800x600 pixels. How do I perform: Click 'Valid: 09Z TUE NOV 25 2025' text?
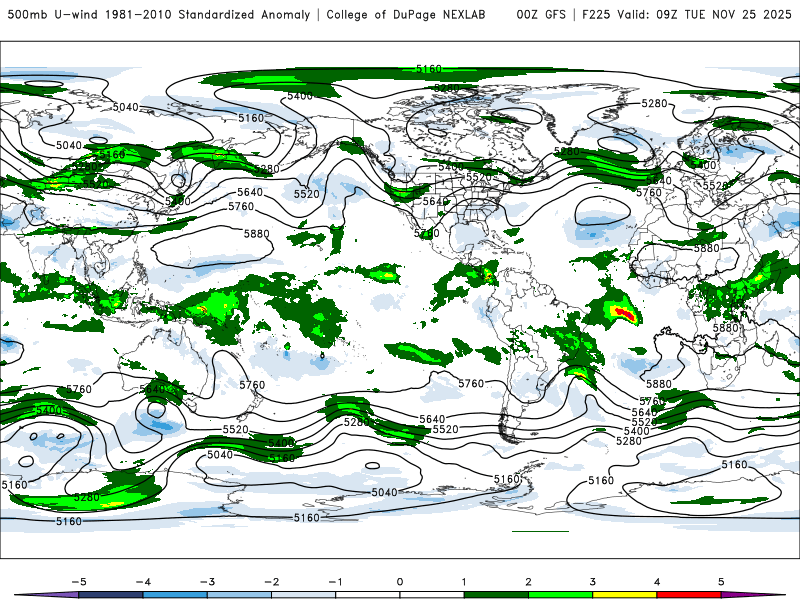click(x=704, y=14)
